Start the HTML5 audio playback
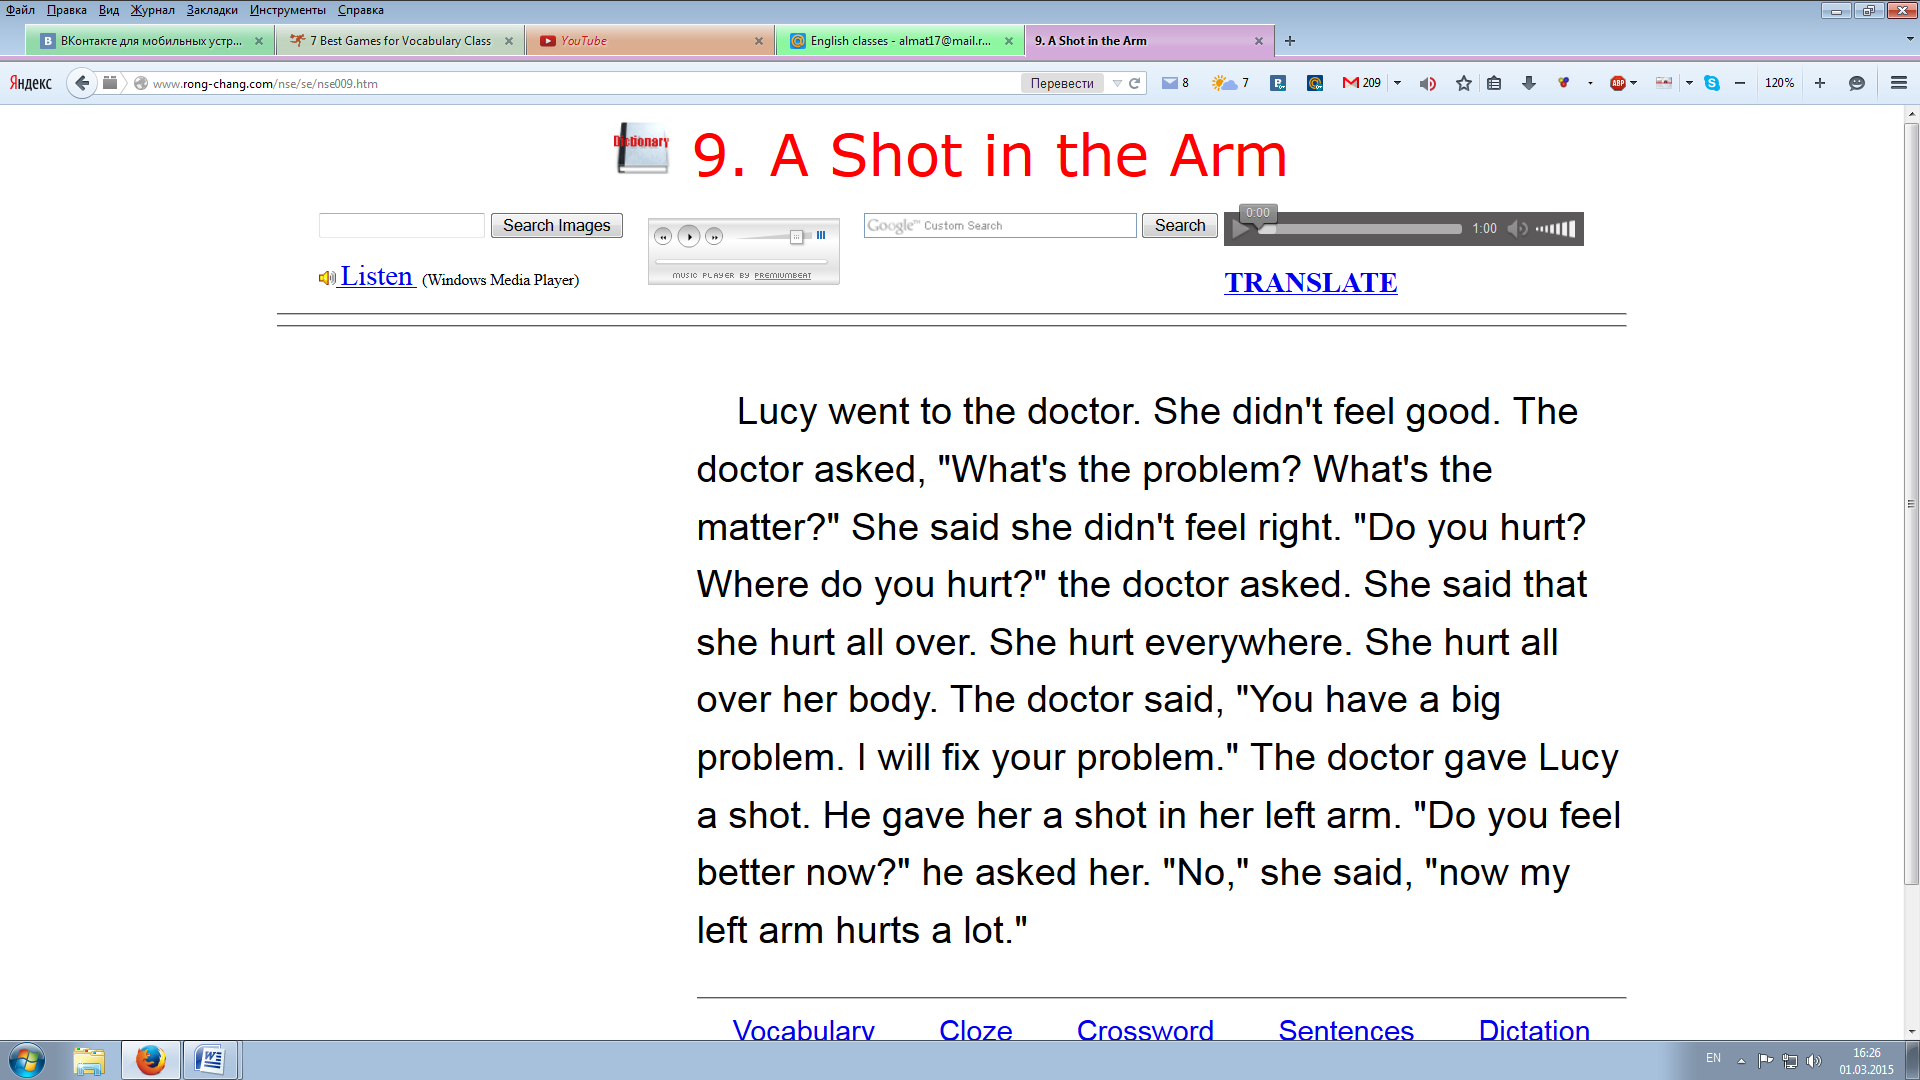1920x1080 pixels. click(1242, 230)
